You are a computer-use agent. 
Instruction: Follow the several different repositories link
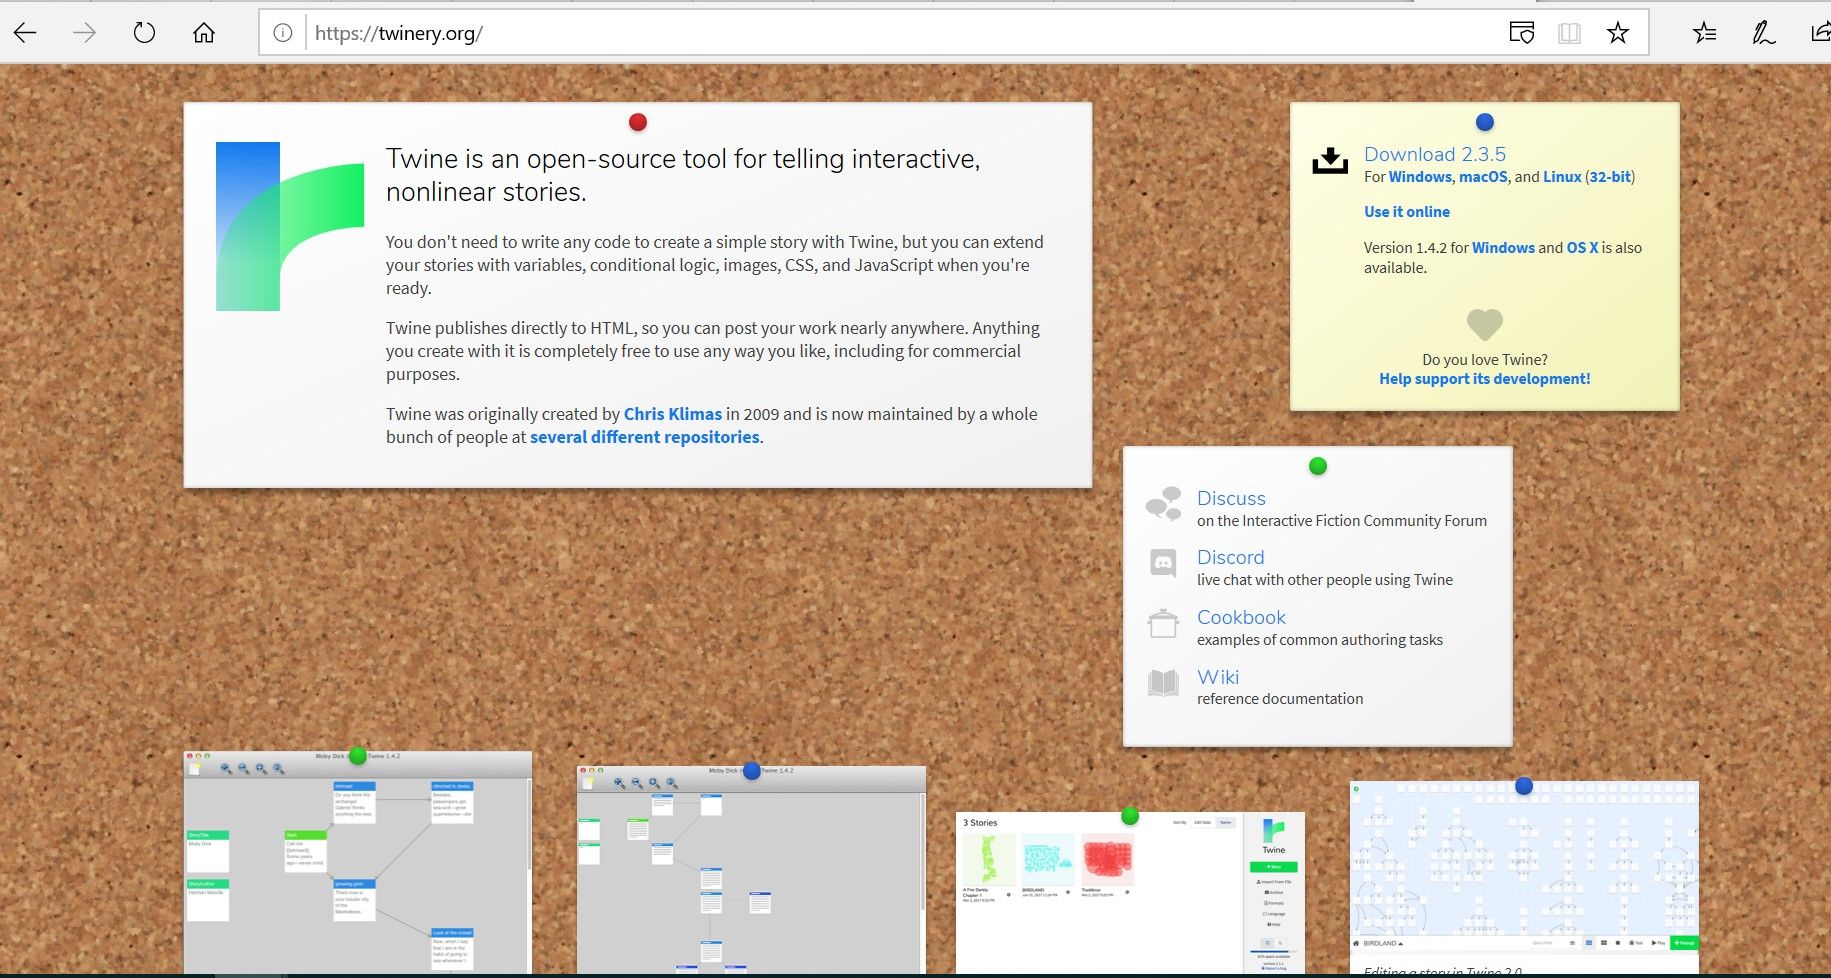point(644,437)
